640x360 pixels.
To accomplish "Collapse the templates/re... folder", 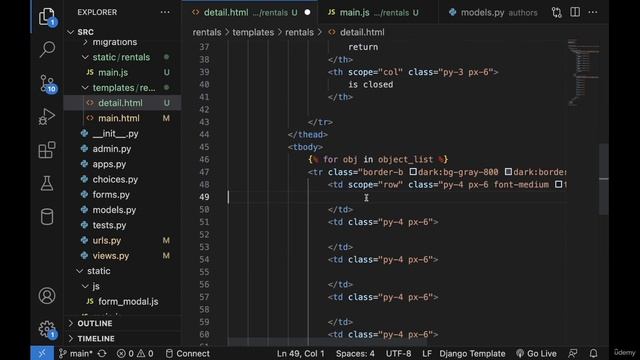I will pyautogui.click(x=85, y=88).
